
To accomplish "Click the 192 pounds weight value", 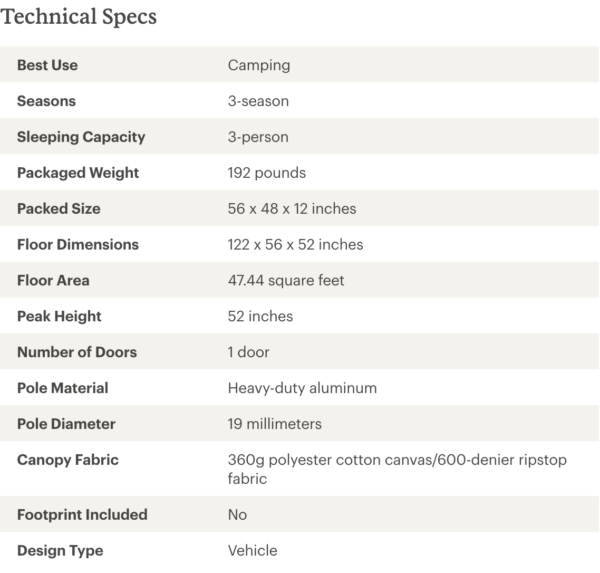I will click(267, 173).
